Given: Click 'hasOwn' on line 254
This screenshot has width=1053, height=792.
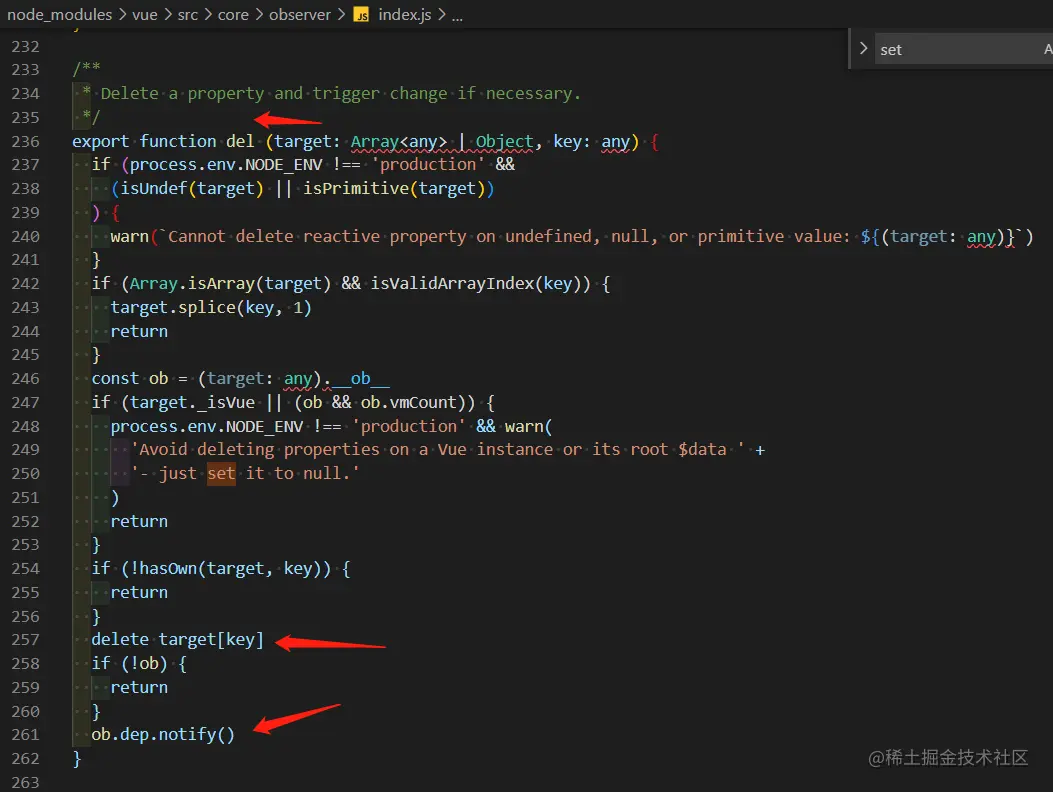Looking at the screenshot, I should (x=168, y=569).
